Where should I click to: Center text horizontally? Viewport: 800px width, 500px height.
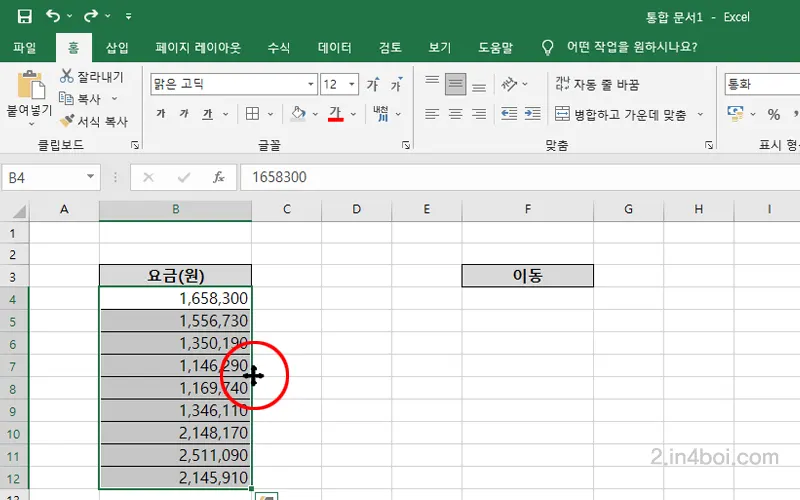(x=456, y=114)
